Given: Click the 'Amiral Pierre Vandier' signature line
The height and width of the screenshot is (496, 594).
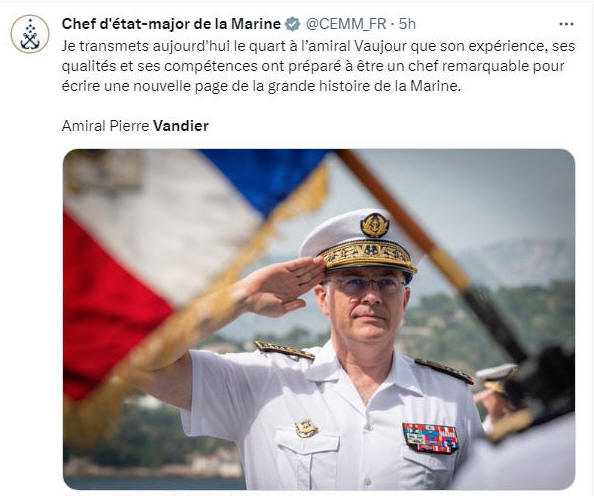Looking at the screenshot, I should point(135,126).
